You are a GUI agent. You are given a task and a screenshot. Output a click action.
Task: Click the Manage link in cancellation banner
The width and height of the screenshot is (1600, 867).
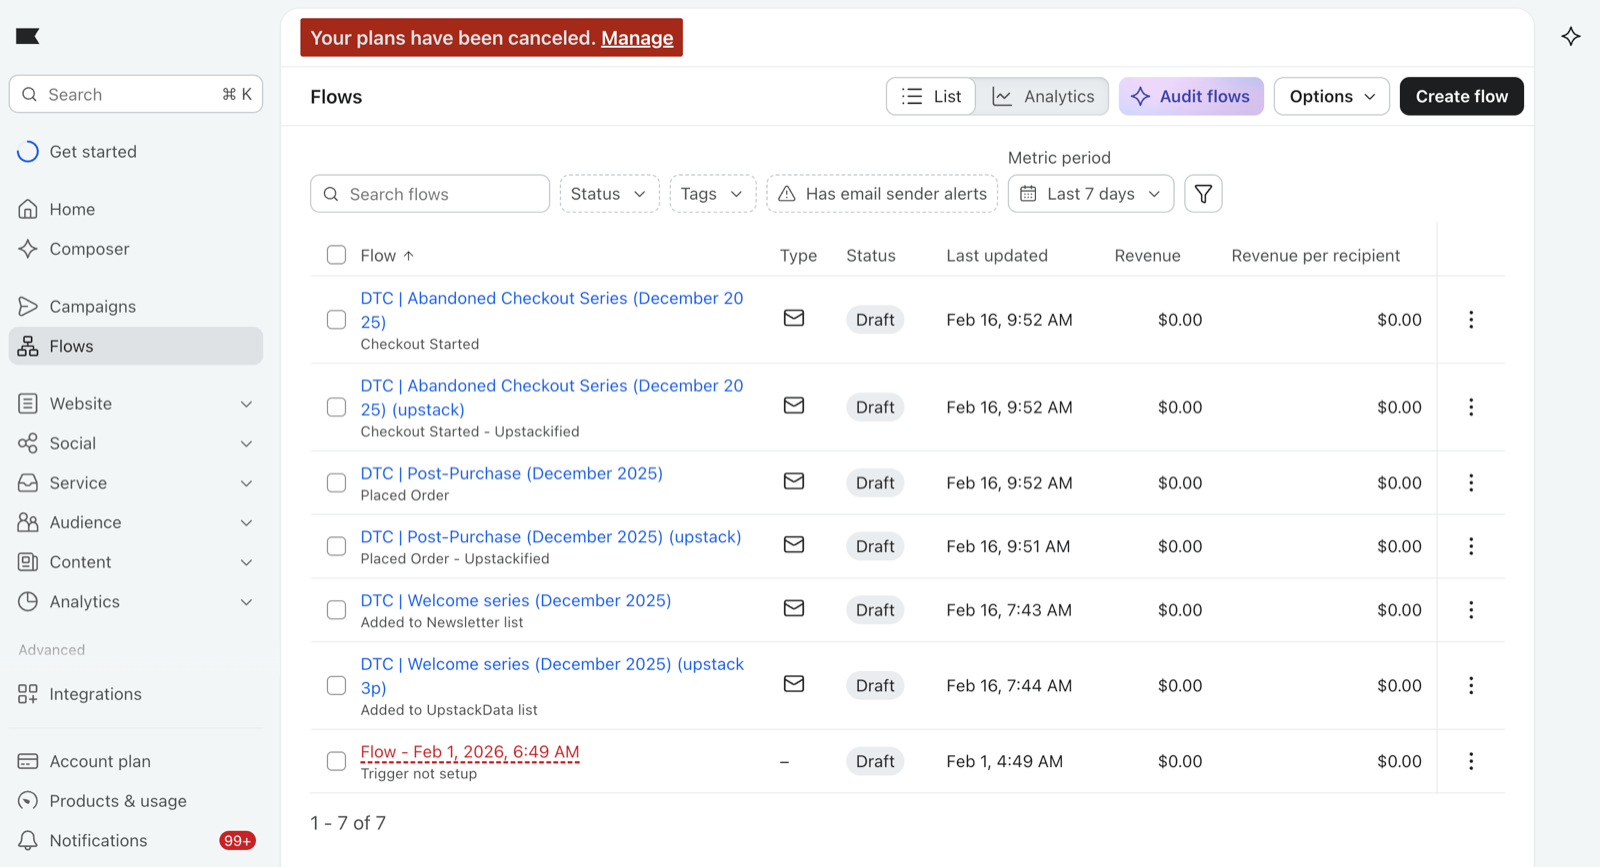[637, 38]
